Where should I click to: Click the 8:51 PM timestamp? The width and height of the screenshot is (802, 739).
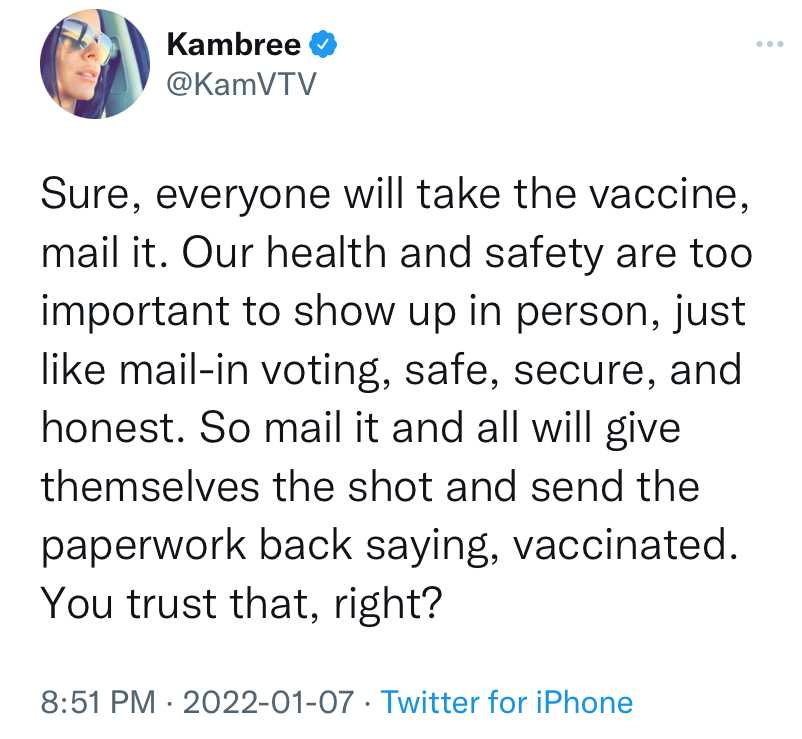tap(98, 702)
